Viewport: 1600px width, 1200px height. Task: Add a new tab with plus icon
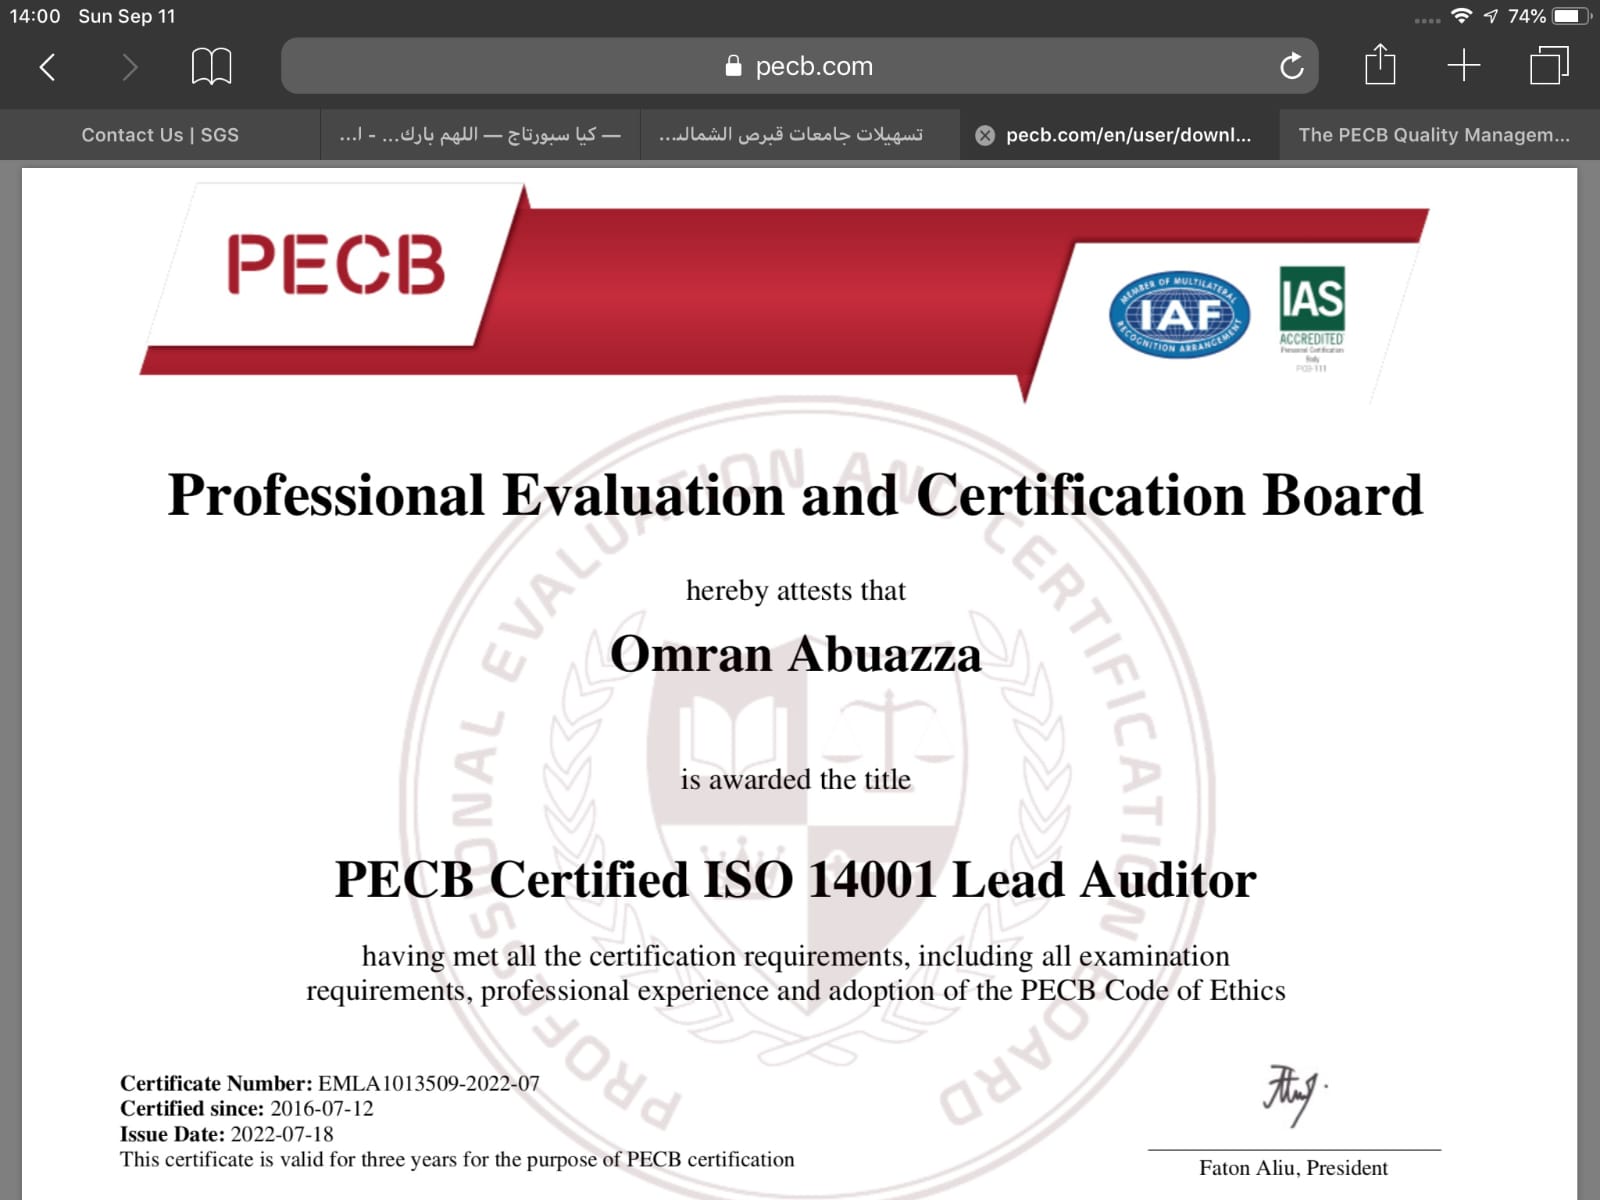click(x=1463, y=66)
